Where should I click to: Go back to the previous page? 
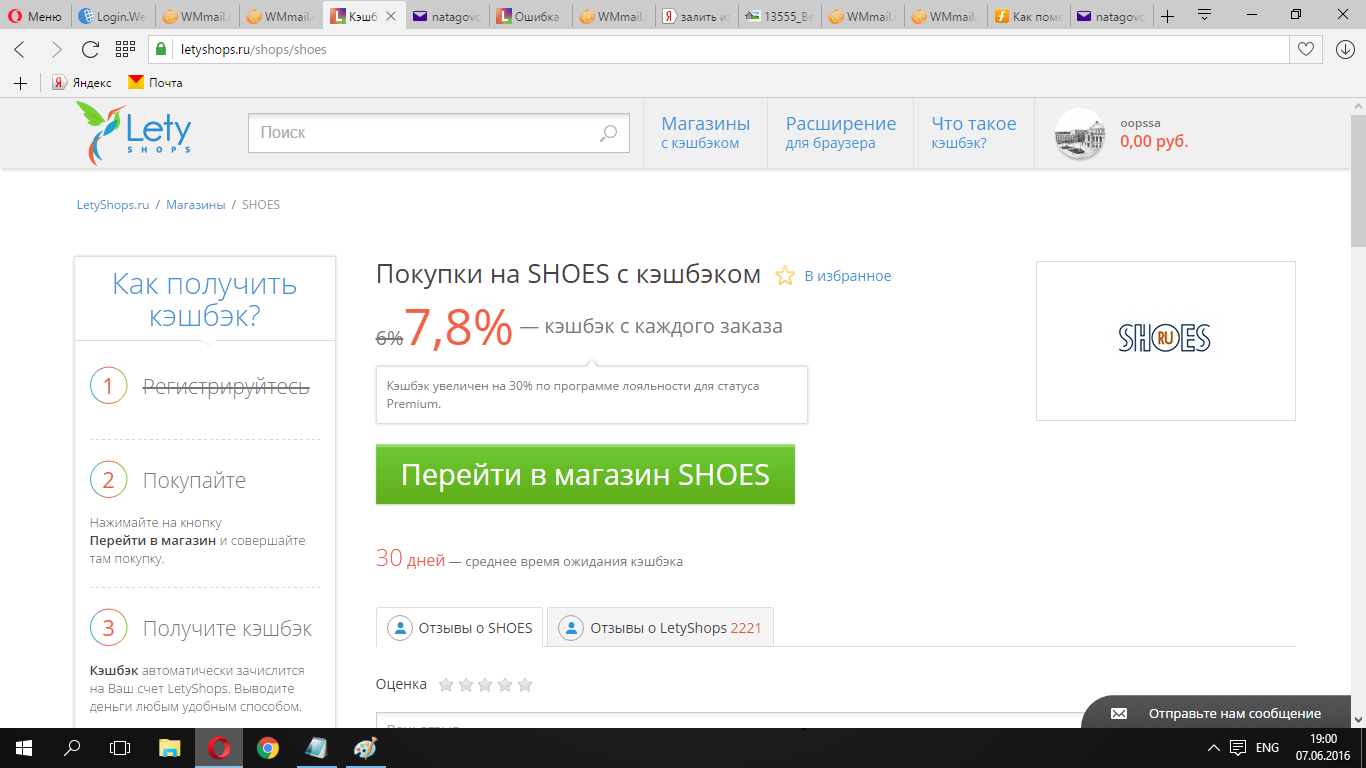[19, 49]
